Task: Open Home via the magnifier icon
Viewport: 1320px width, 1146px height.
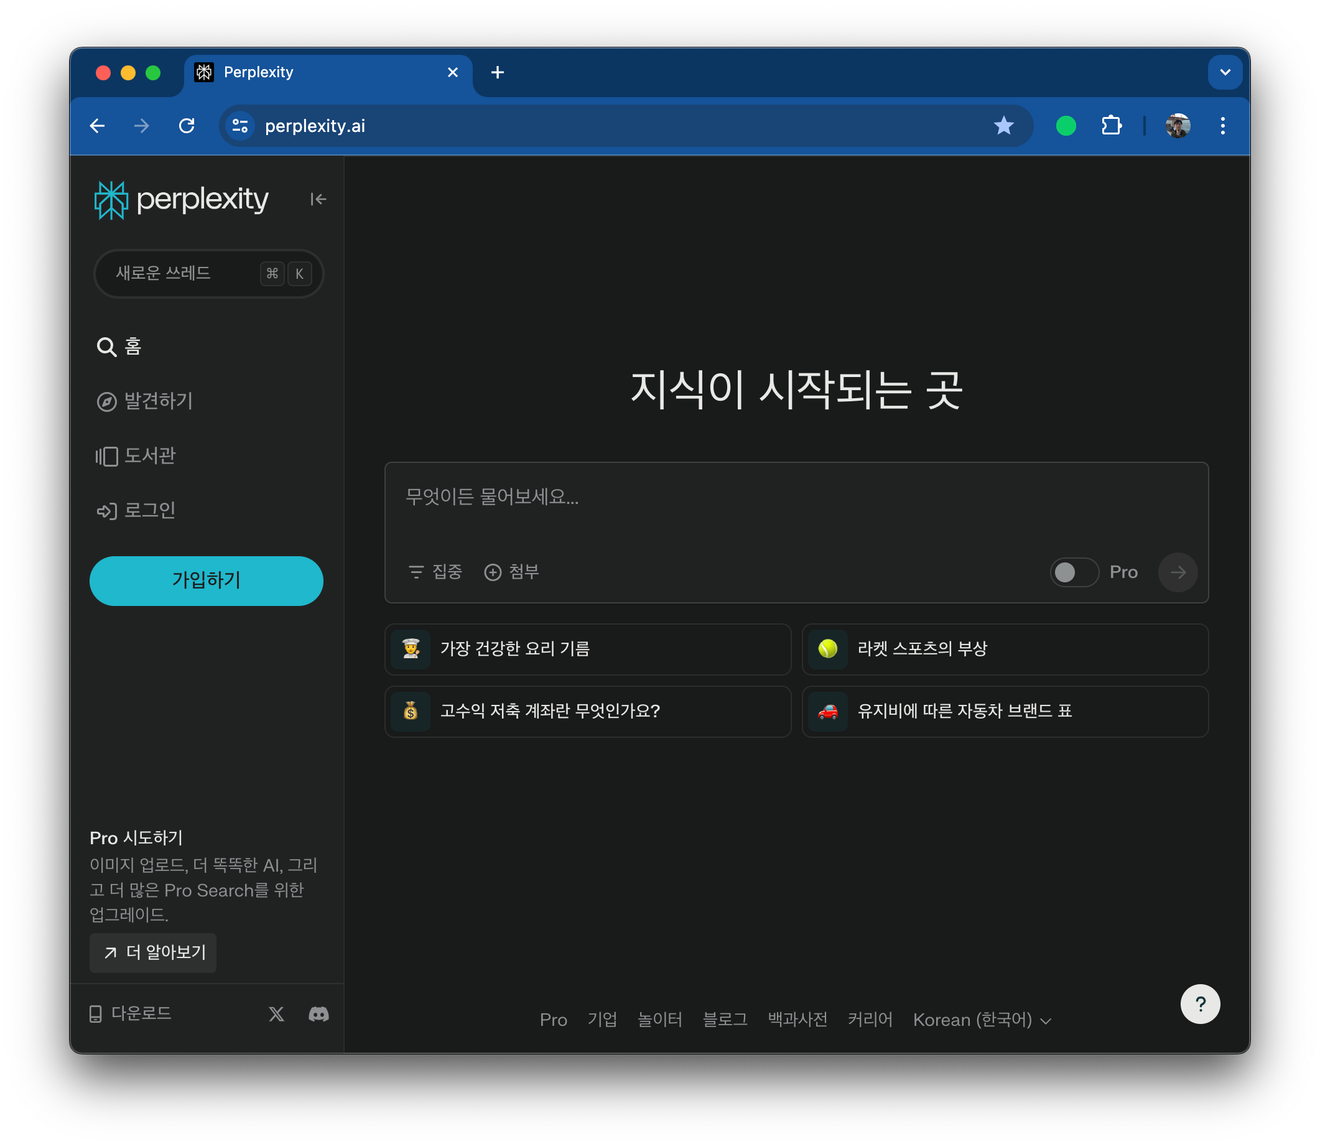Action: click(x=106, y=347)
